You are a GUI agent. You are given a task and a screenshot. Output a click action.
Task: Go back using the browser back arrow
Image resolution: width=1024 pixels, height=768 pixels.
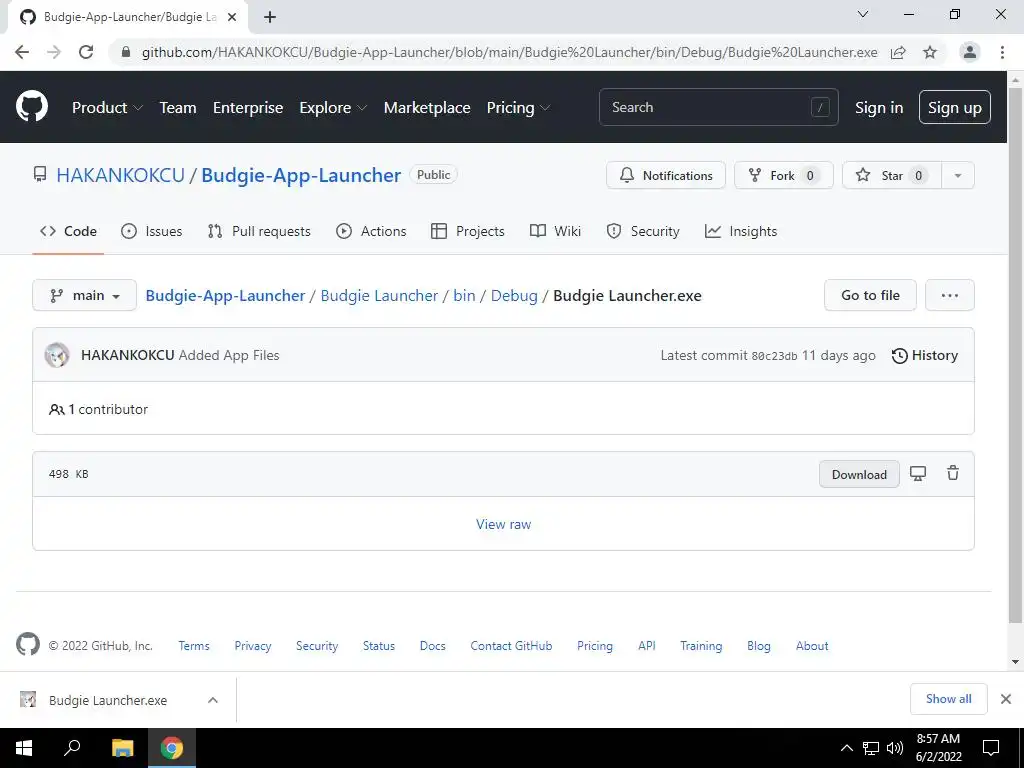pyautogui.click(x=22, y=52)
